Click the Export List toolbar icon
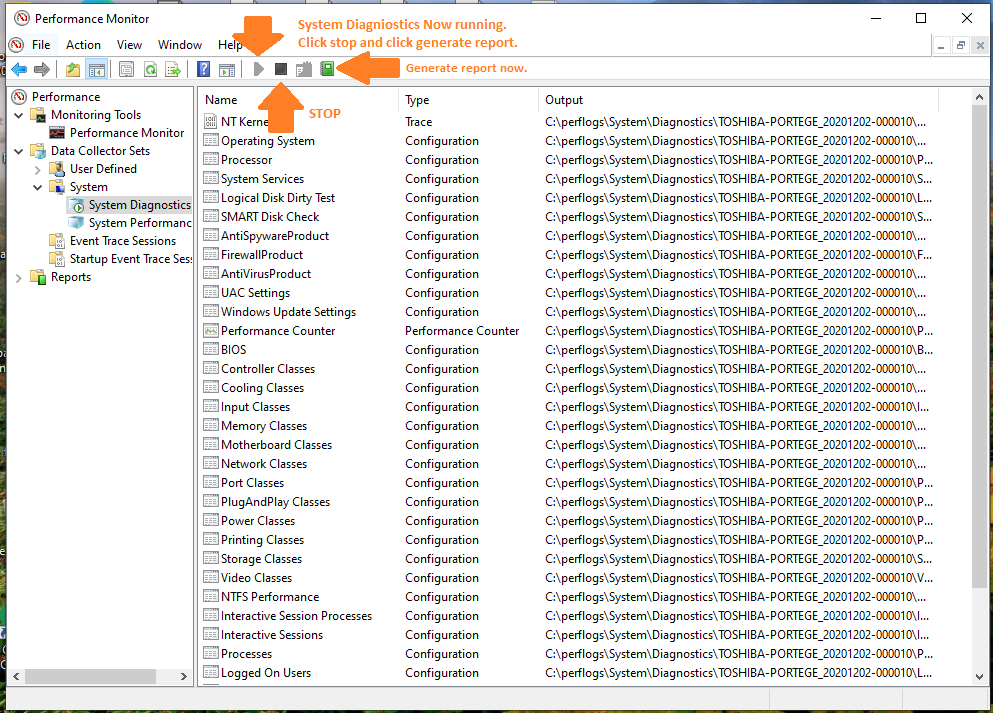 coord(173,69)
